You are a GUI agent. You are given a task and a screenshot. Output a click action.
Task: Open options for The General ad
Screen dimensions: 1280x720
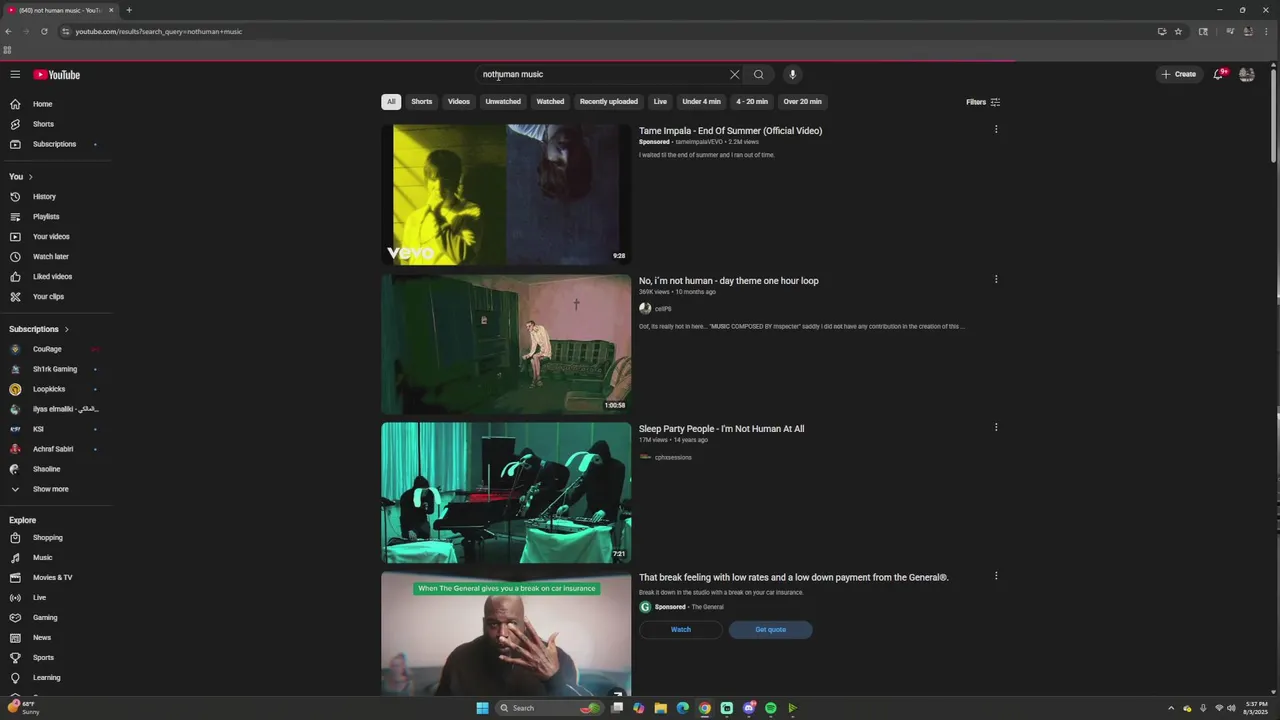(996, 575)
